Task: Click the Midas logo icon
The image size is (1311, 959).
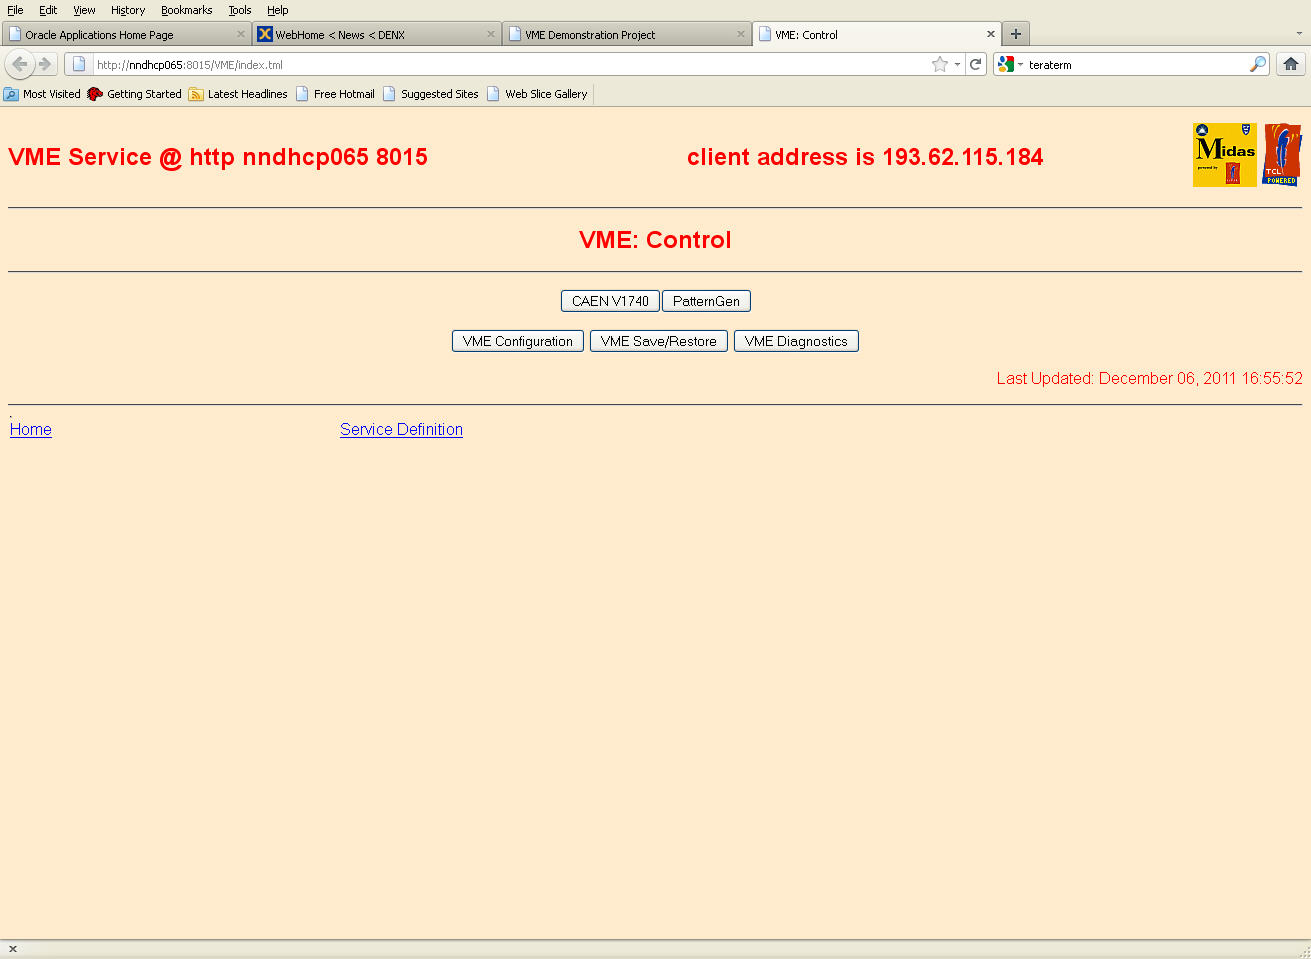Action: coord(1224,155)
